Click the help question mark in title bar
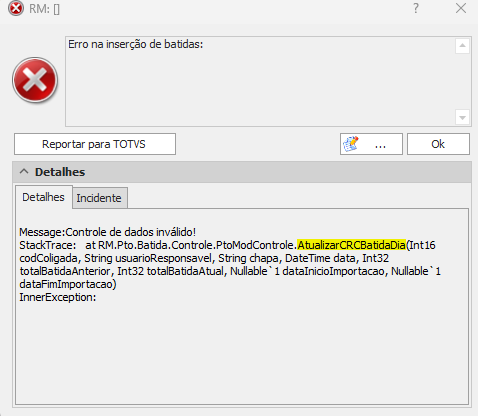The image size is (478, 416). pos(416,8)
